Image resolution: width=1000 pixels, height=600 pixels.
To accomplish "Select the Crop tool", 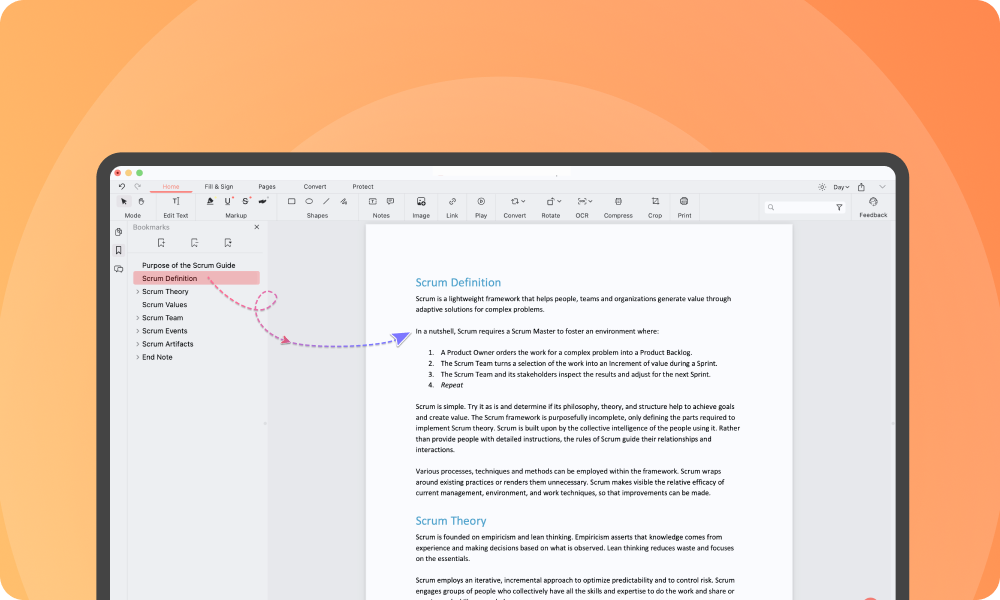I will 655,201.
